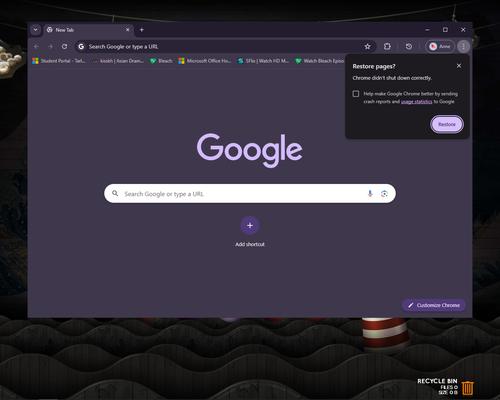Open the Bleach bookmark

(161, 61)
